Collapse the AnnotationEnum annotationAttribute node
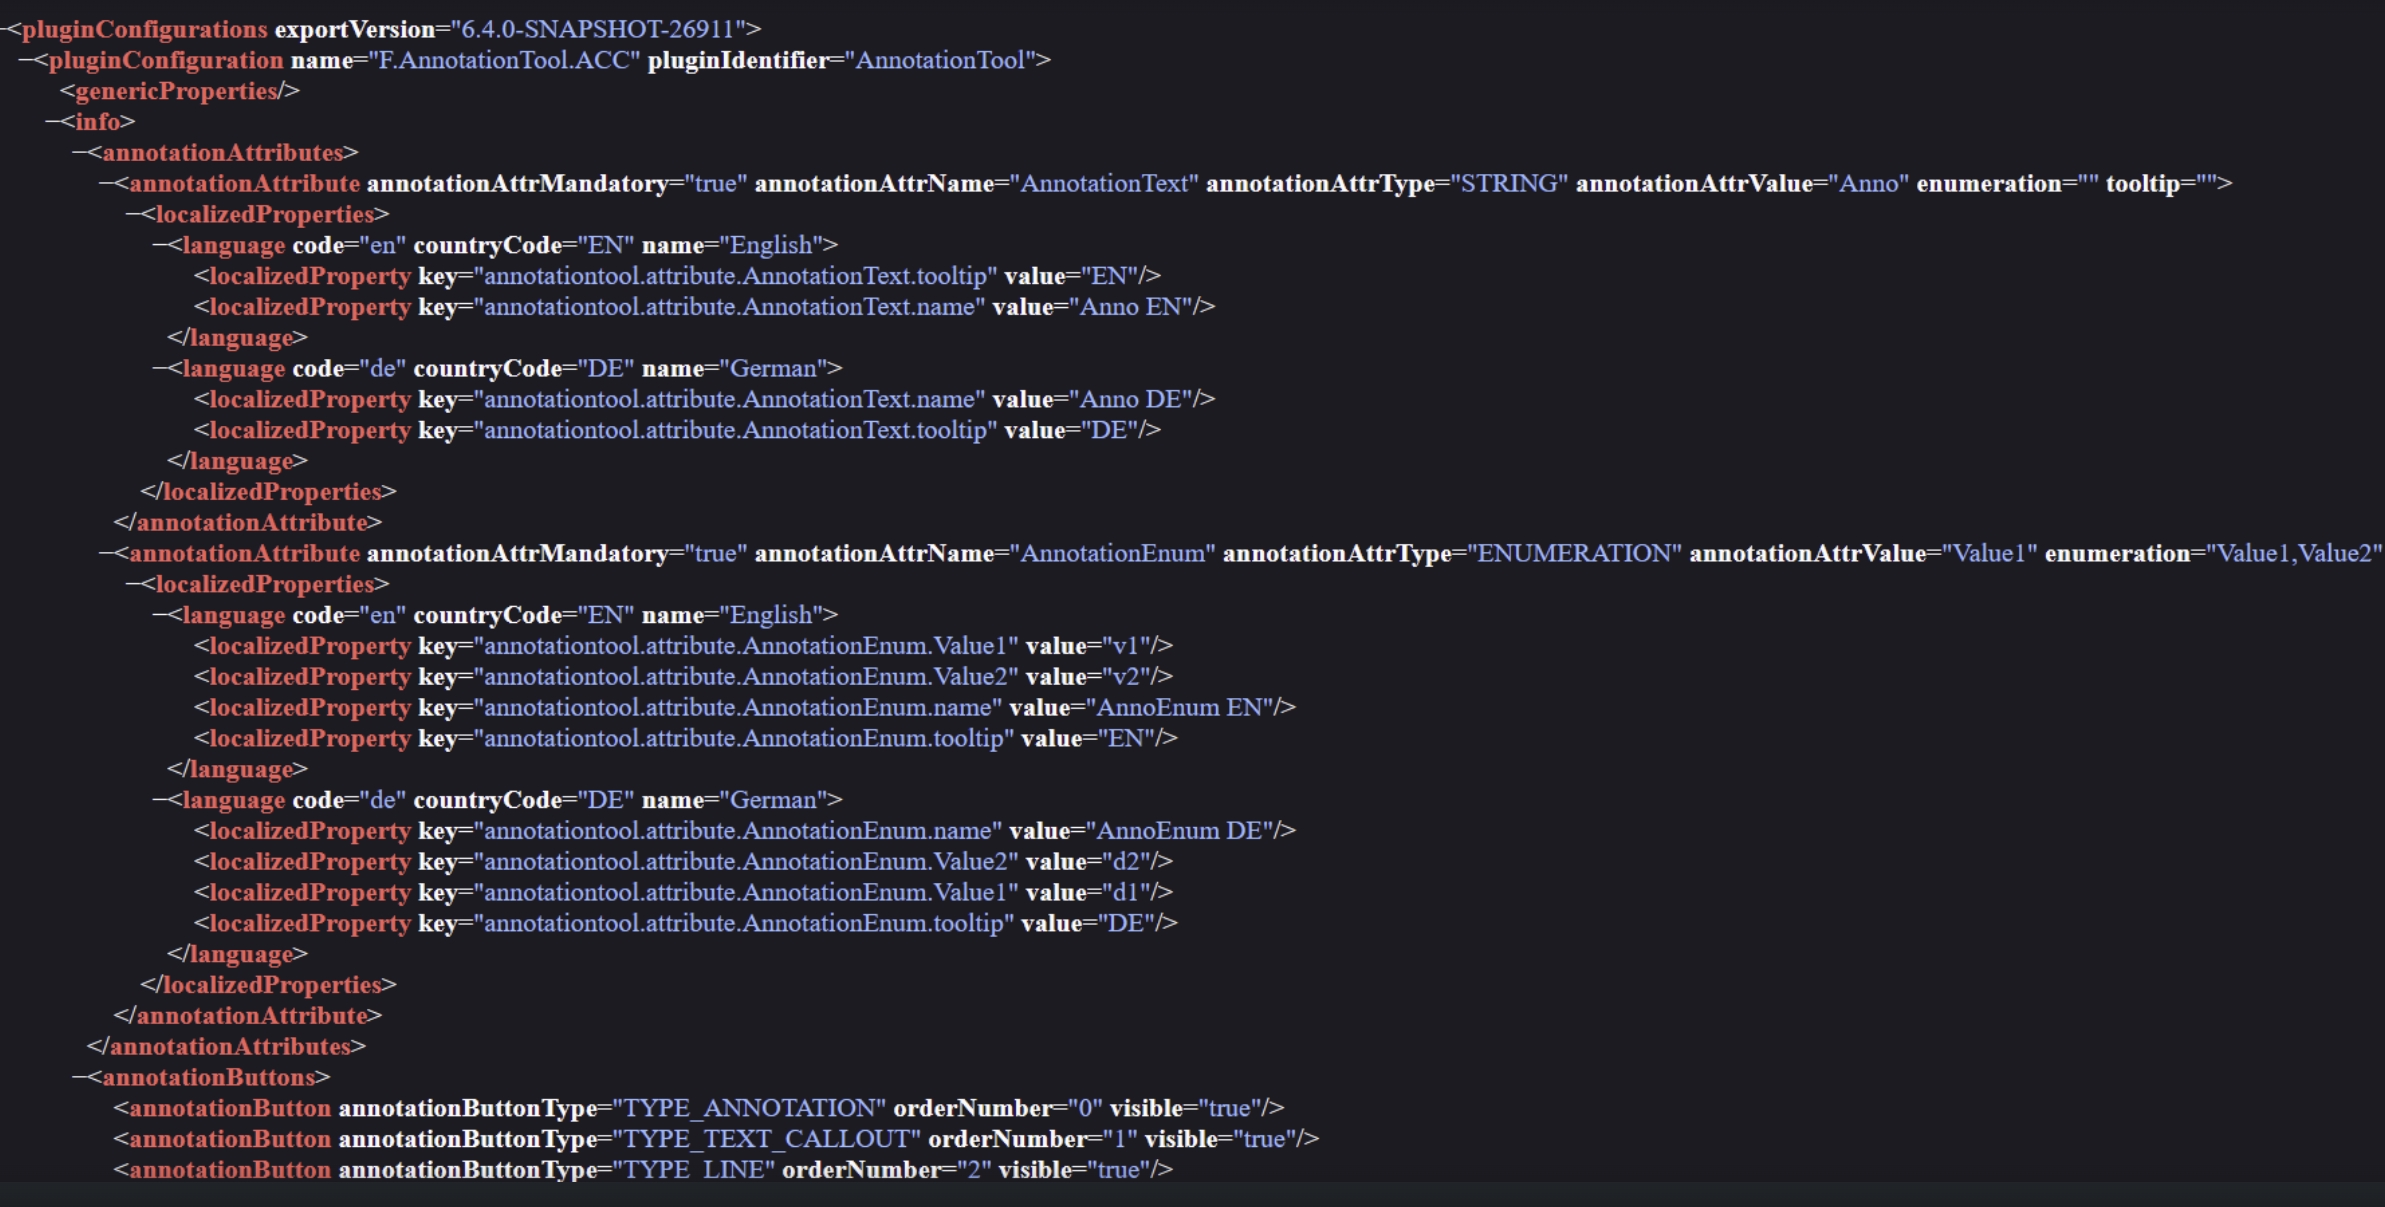The image size is (2385, 1207). tap(106, 554)
